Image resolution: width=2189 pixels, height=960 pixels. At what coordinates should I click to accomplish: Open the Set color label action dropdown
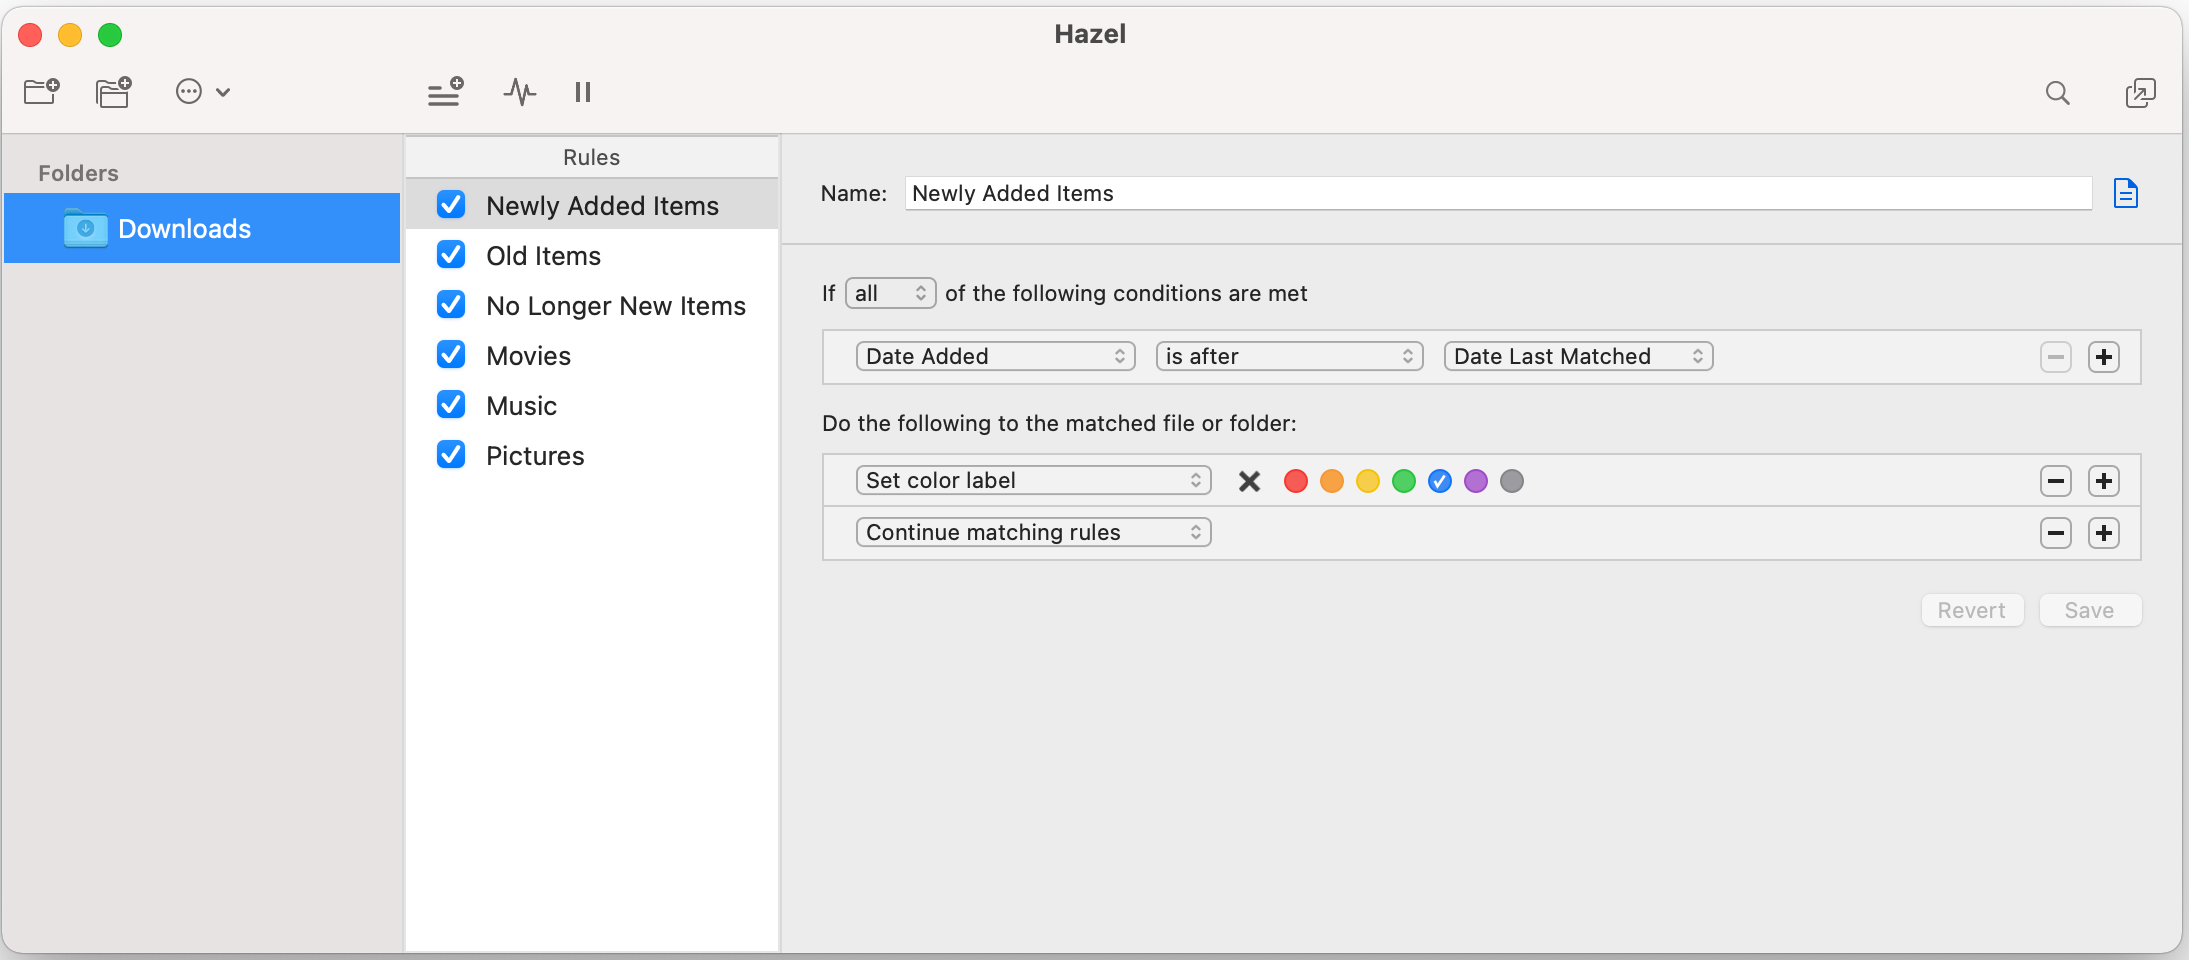(x=1034, y=480)
